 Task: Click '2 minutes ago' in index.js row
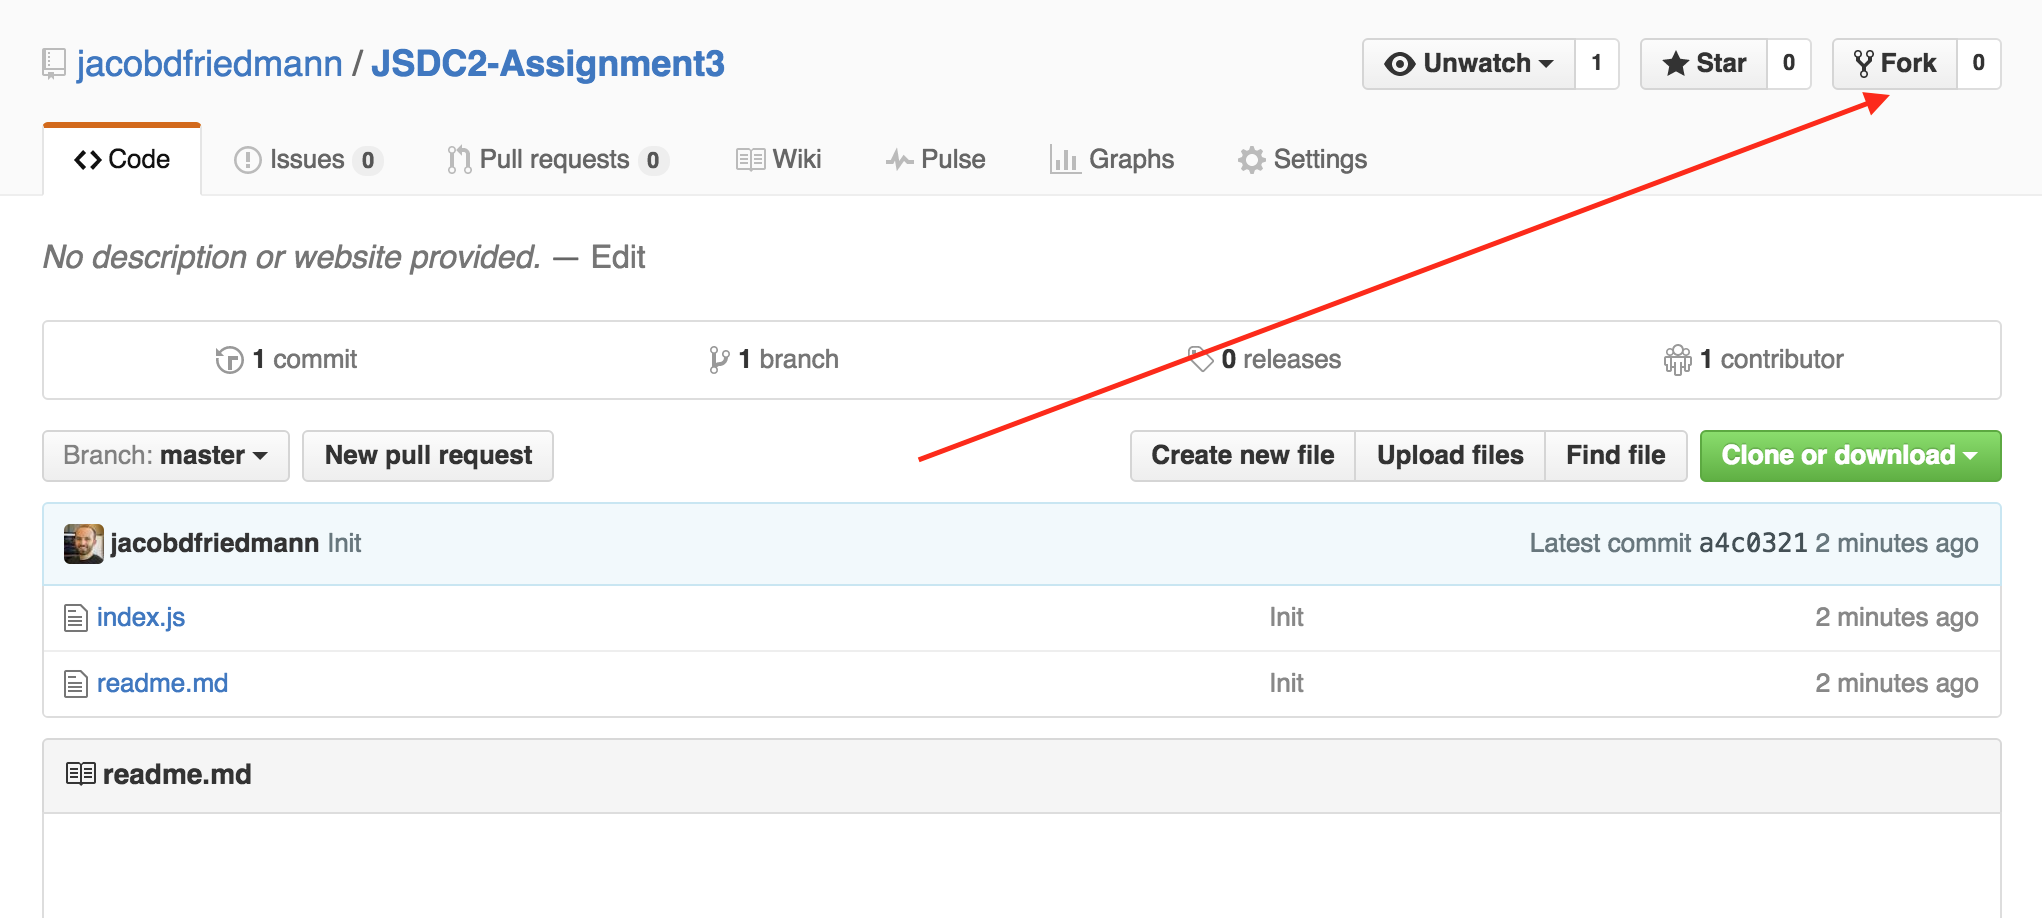click(1897, 618)
